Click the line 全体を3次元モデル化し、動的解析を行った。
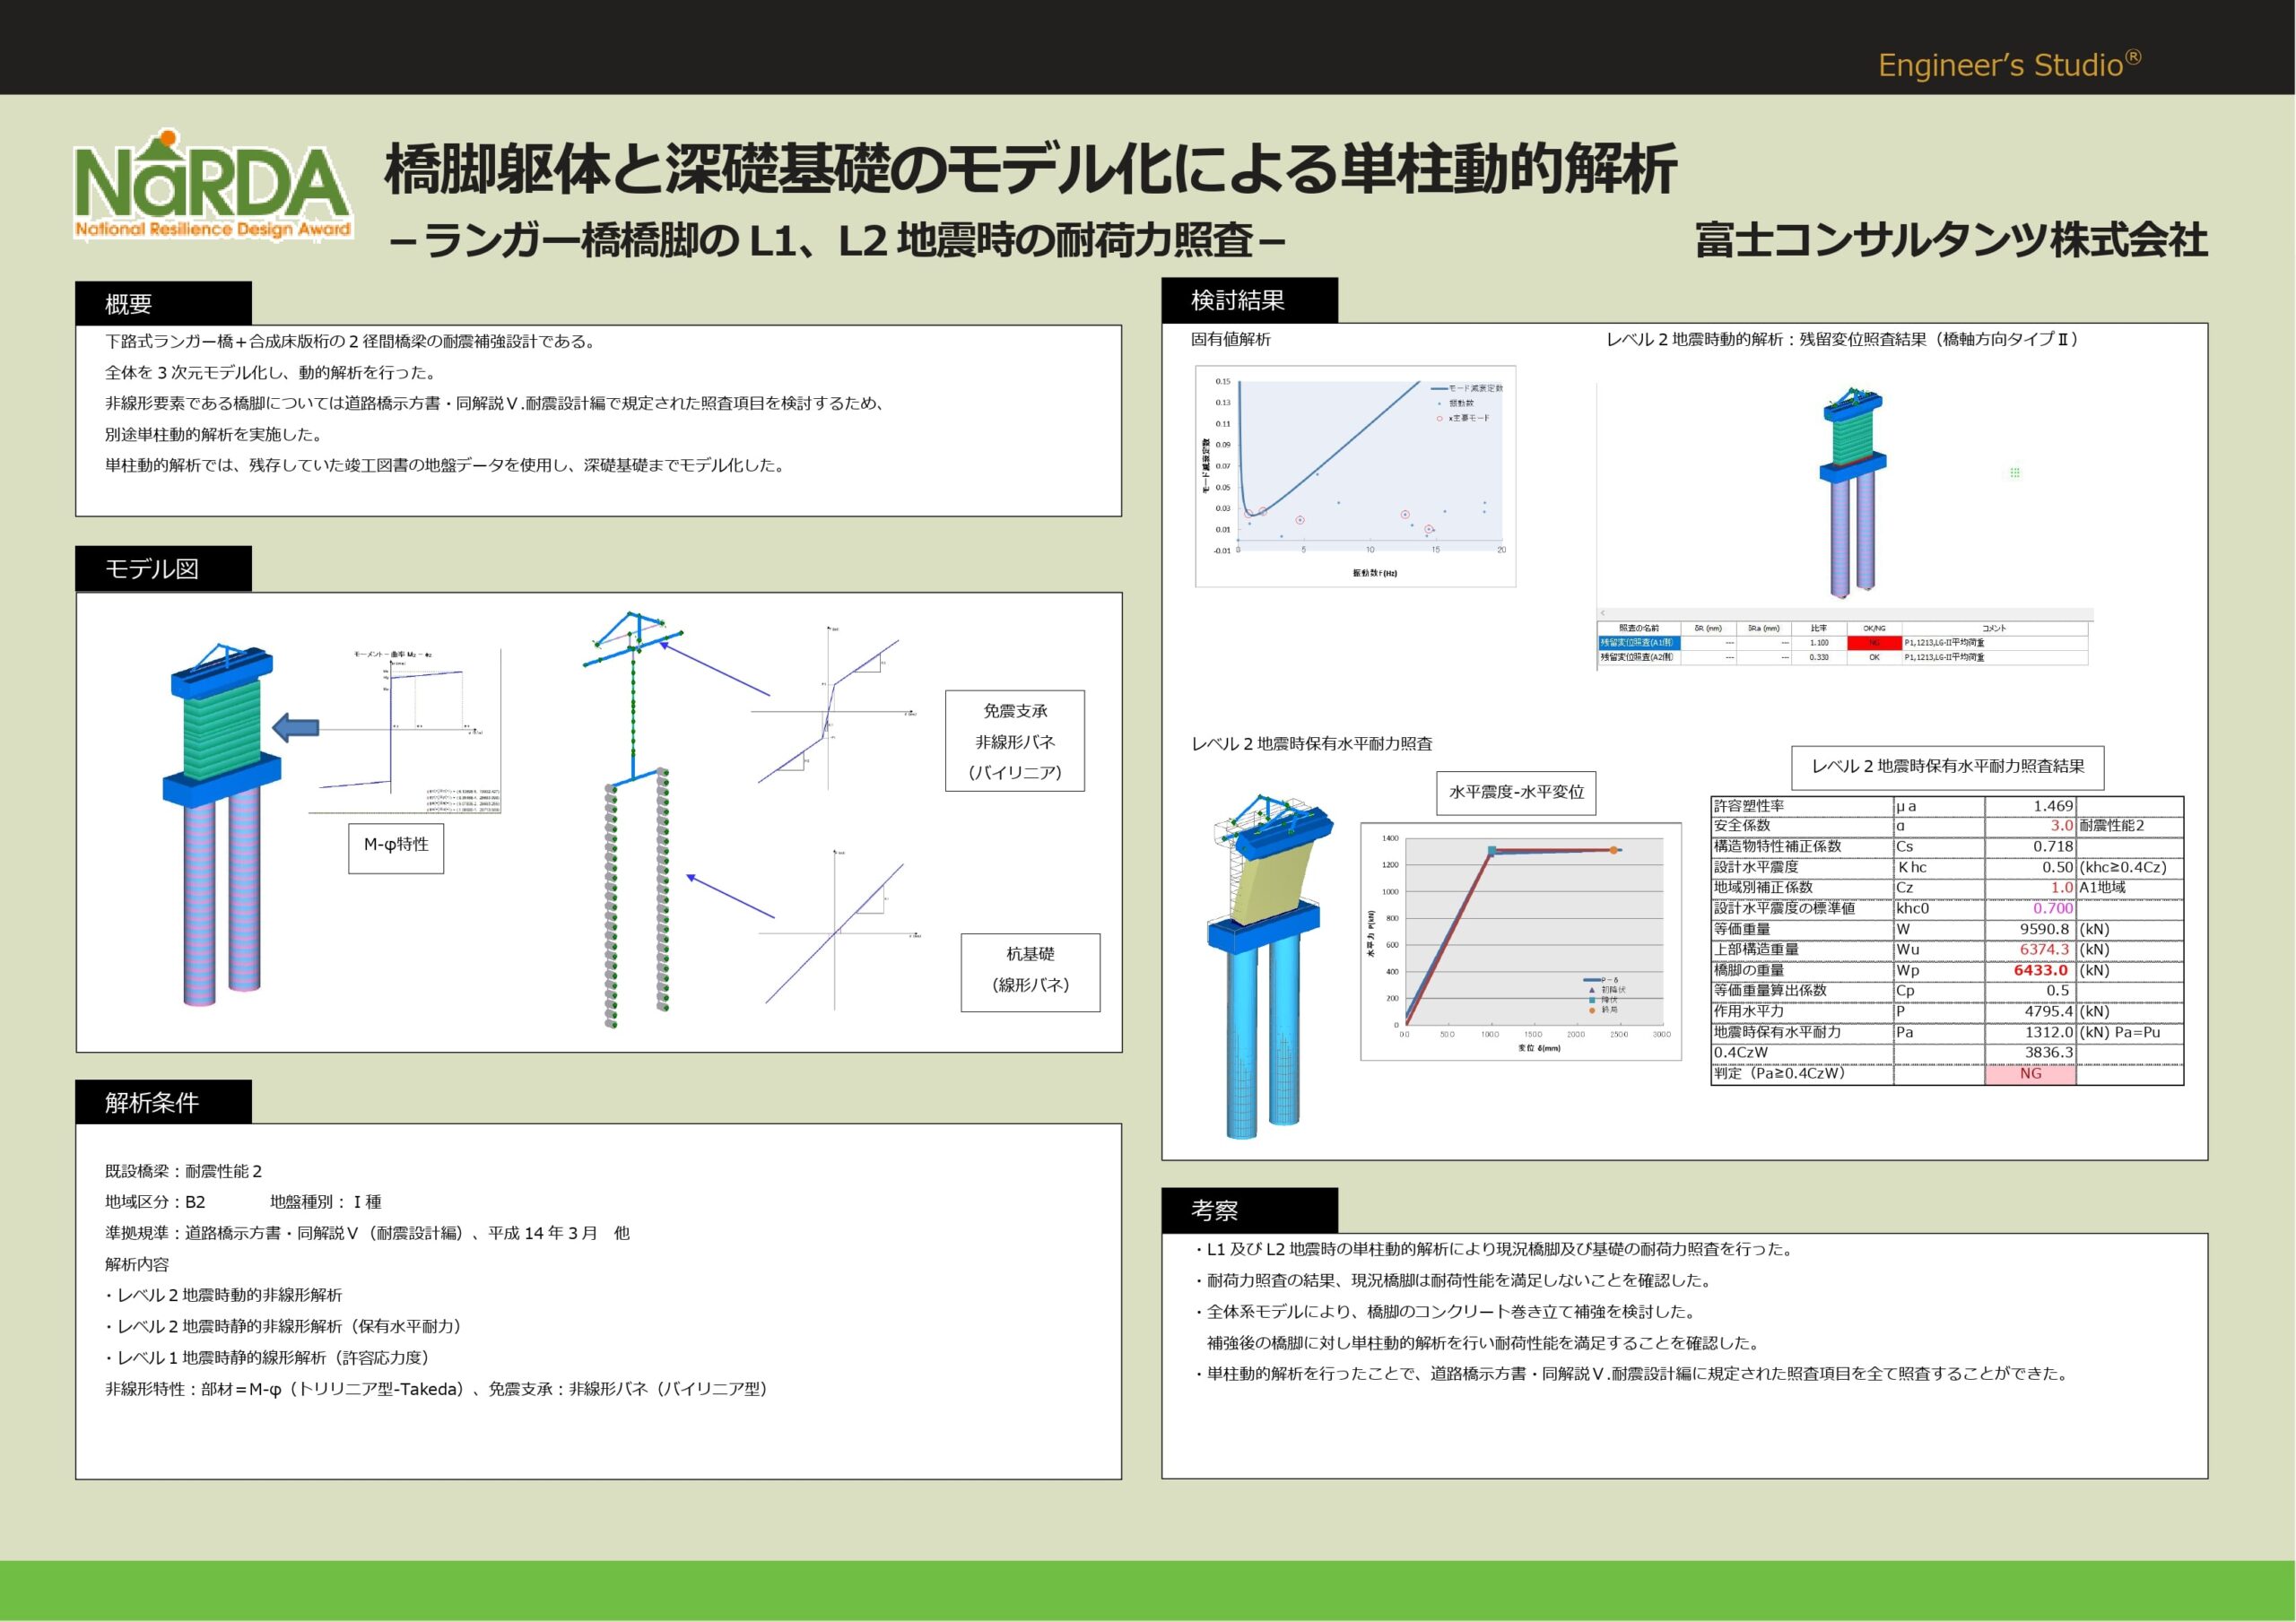Screen dimensions: 2296x1622 tap(271, 373)
